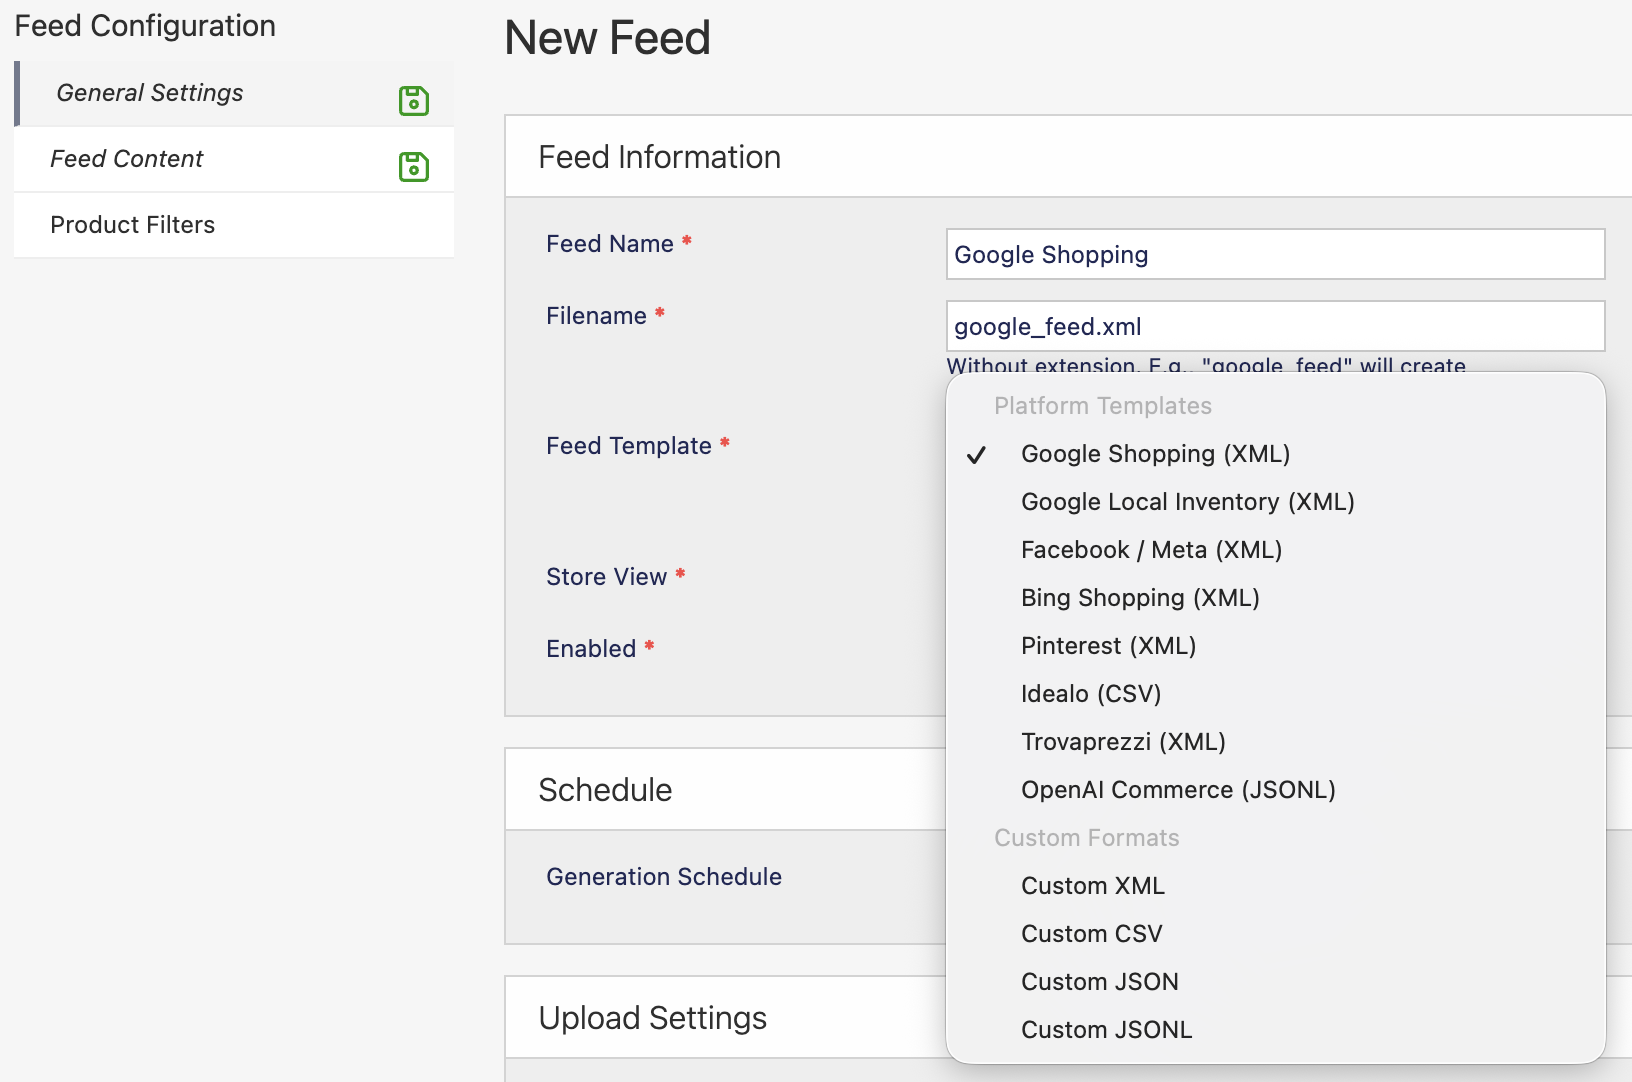The image size is (1632, 1082).
Task: Pick Bing Shopping (XML) from list
Action: tap(1275, 598)
